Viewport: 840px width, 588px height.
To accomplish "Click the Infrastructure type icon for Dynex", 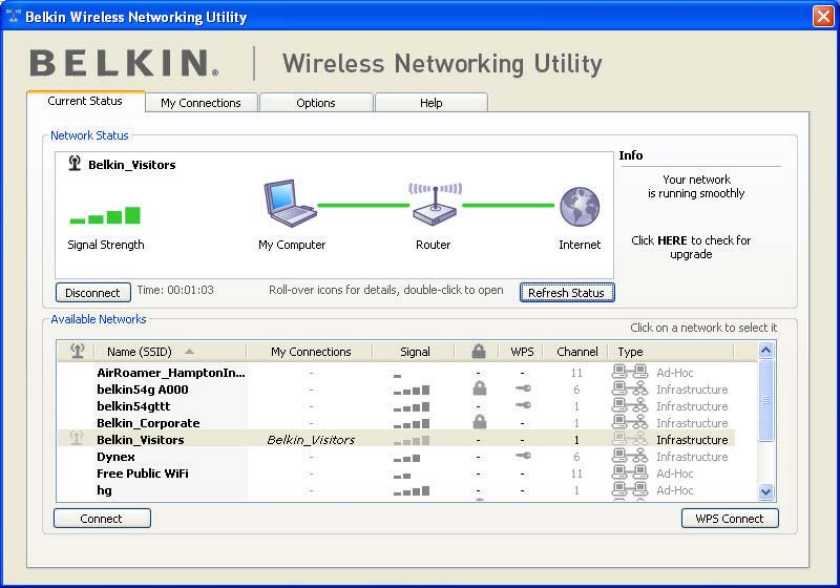I will coord(630,456).
